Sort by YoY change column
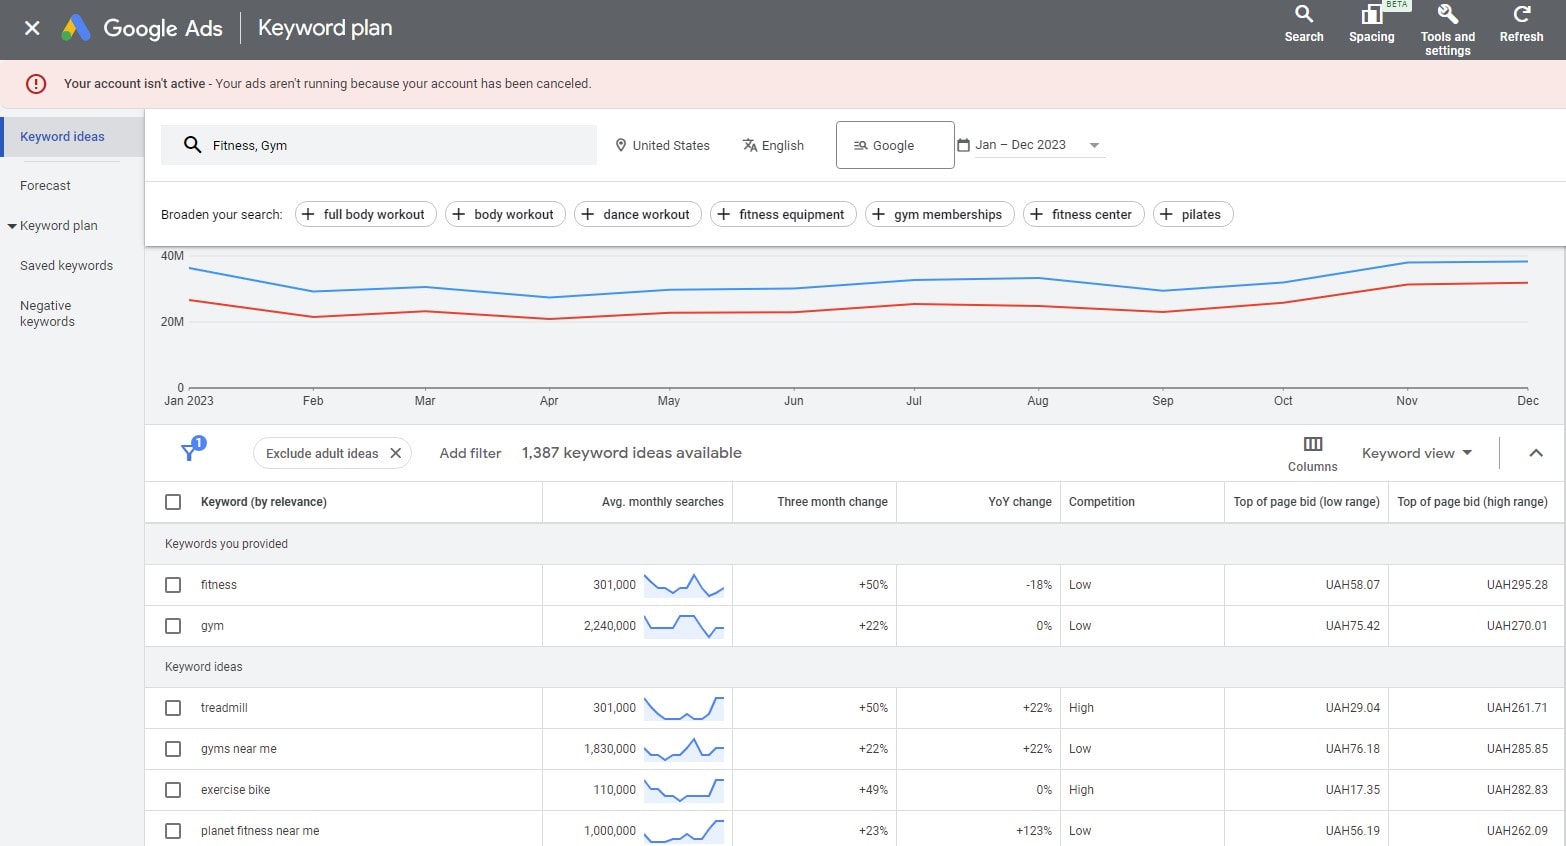 pos(1019,502)
